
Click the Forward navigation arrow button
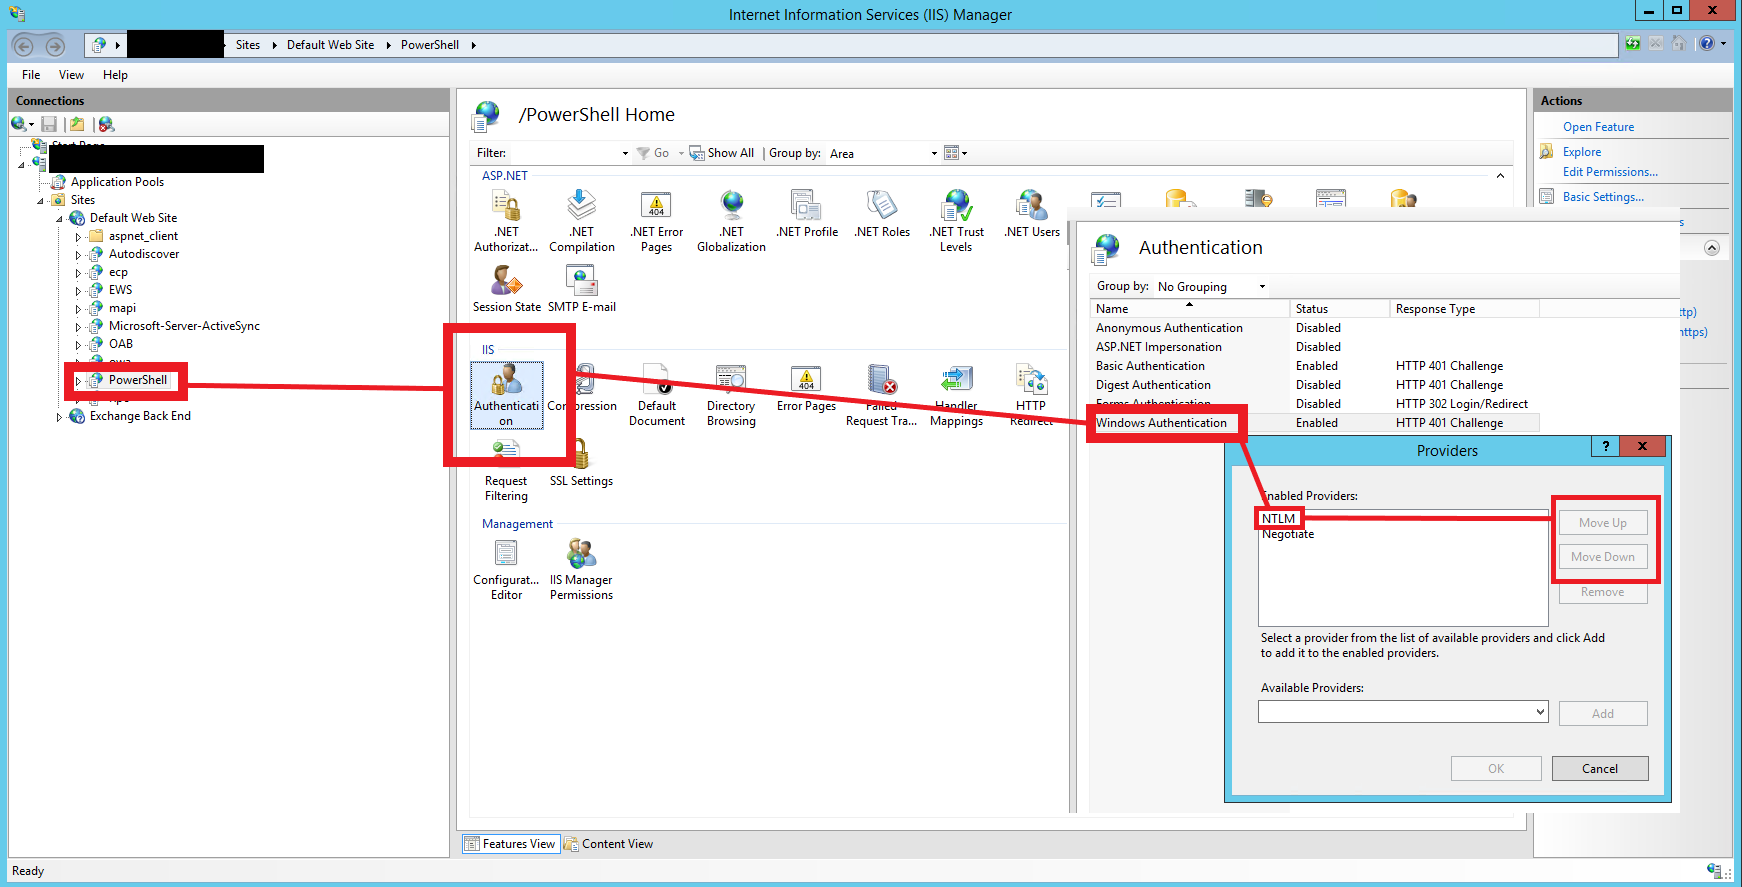55,45
